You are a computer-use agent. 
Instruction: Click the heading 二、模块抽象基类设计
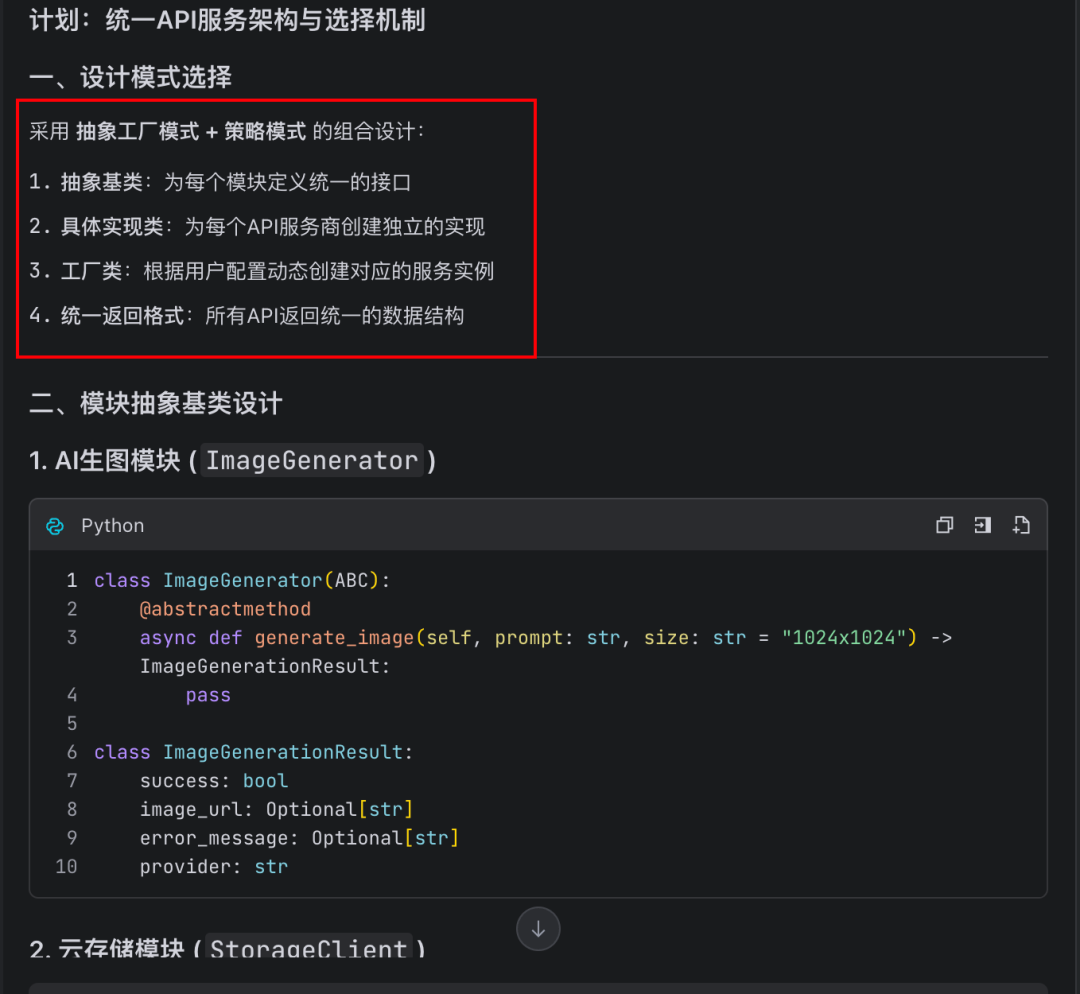point(154,404)
